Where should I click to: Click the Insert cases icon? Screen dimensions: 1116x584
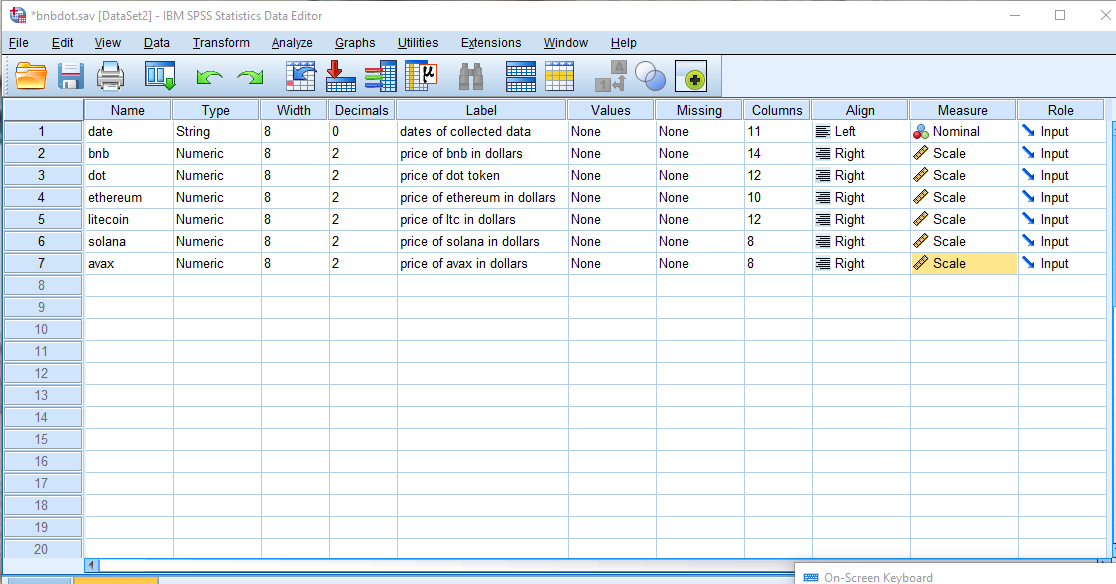[520, 76]
